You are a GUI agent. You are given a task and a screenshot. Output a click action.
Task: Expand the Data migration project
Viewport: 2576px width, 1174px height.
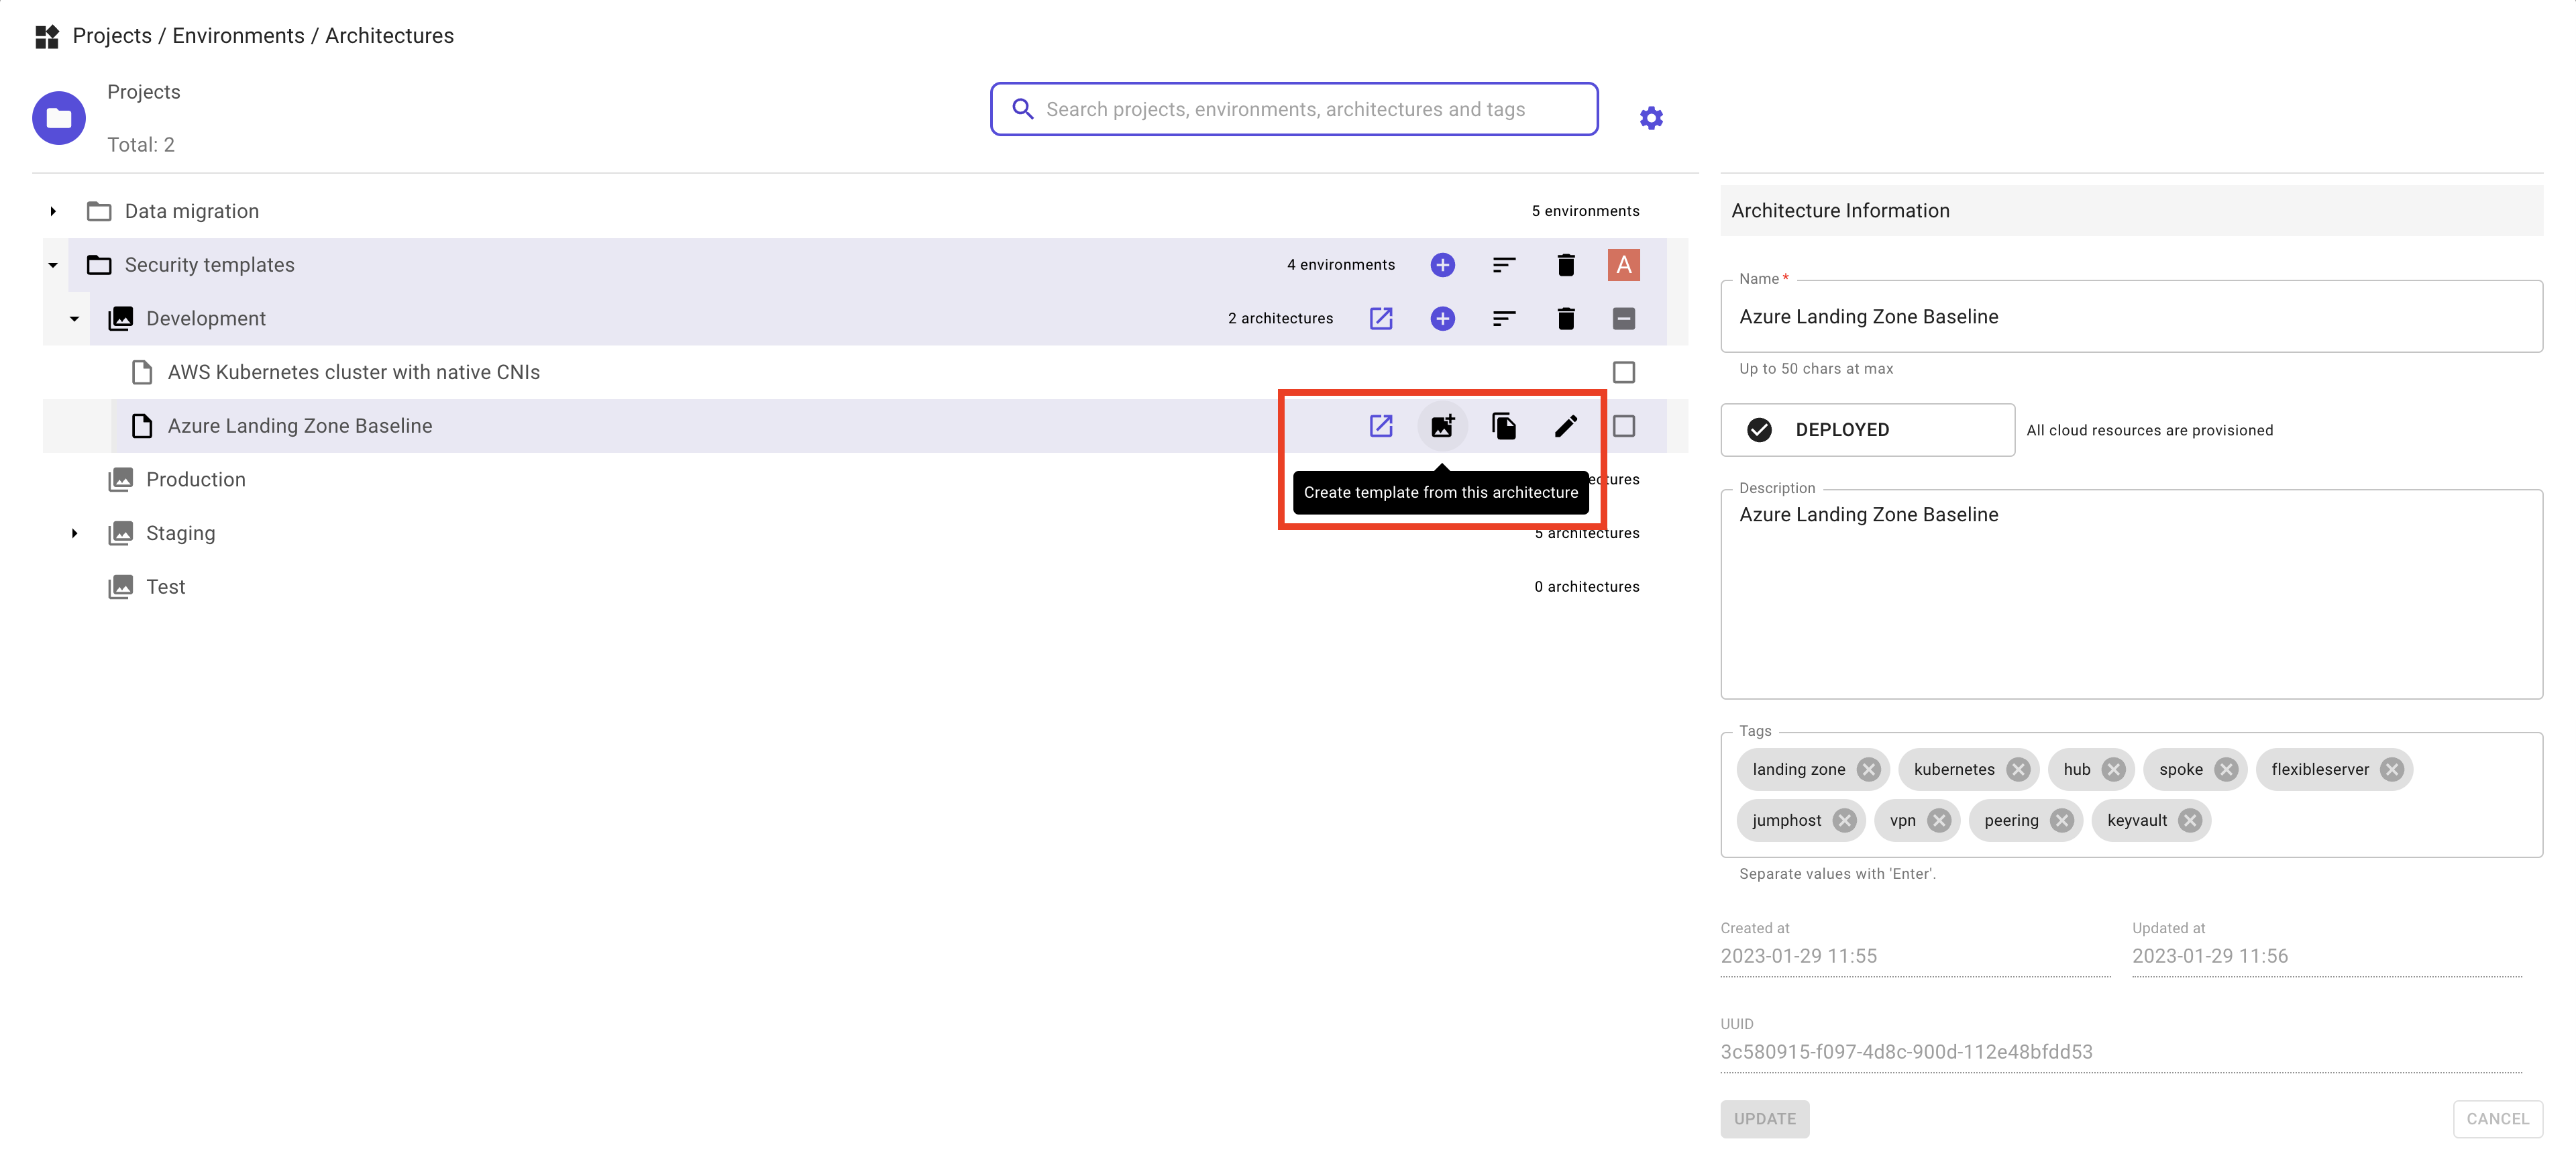53,211
